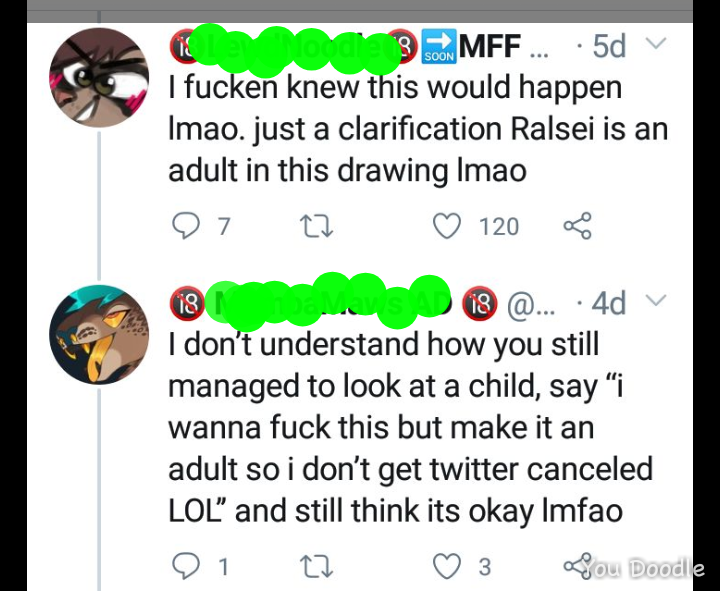
Task: Open the chevron menu on the 4d tweet
Action: point(655,299)
